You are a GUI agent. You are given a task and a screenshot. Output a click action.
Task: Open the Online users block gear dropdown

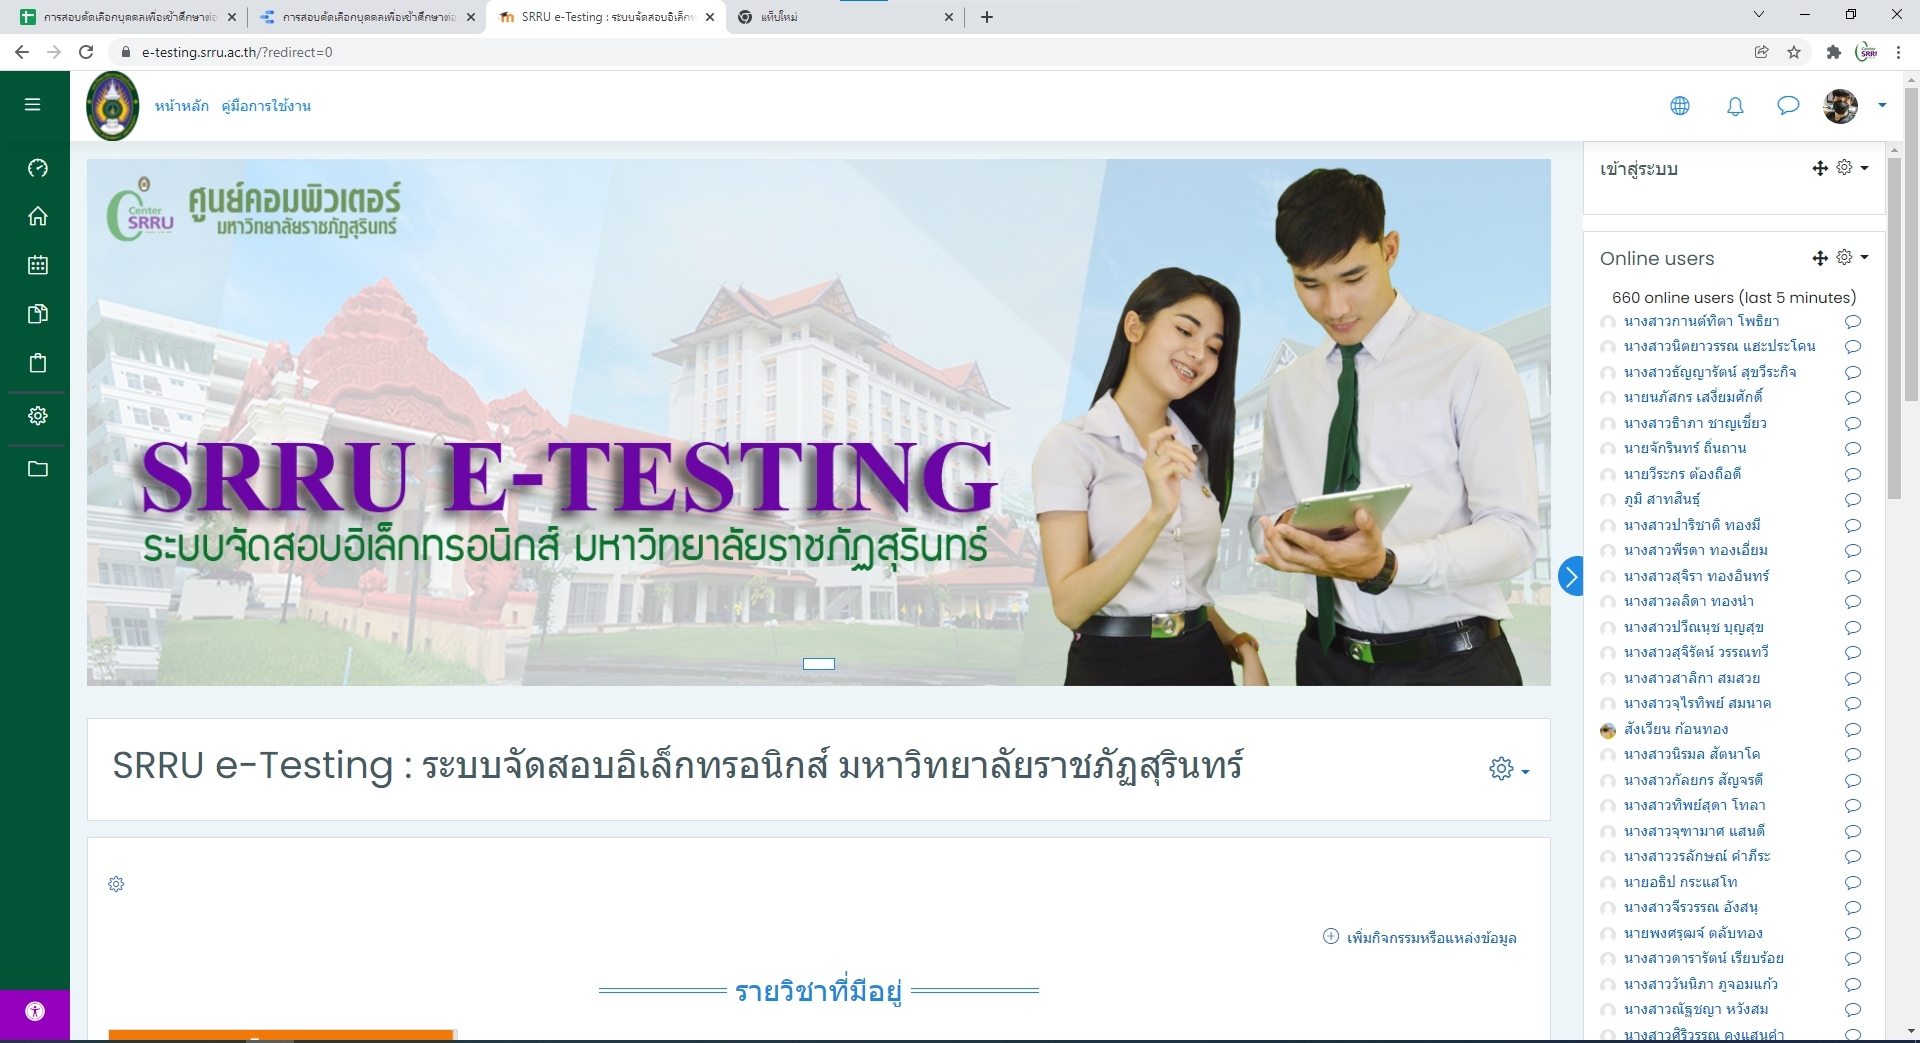pos(1852,258)
